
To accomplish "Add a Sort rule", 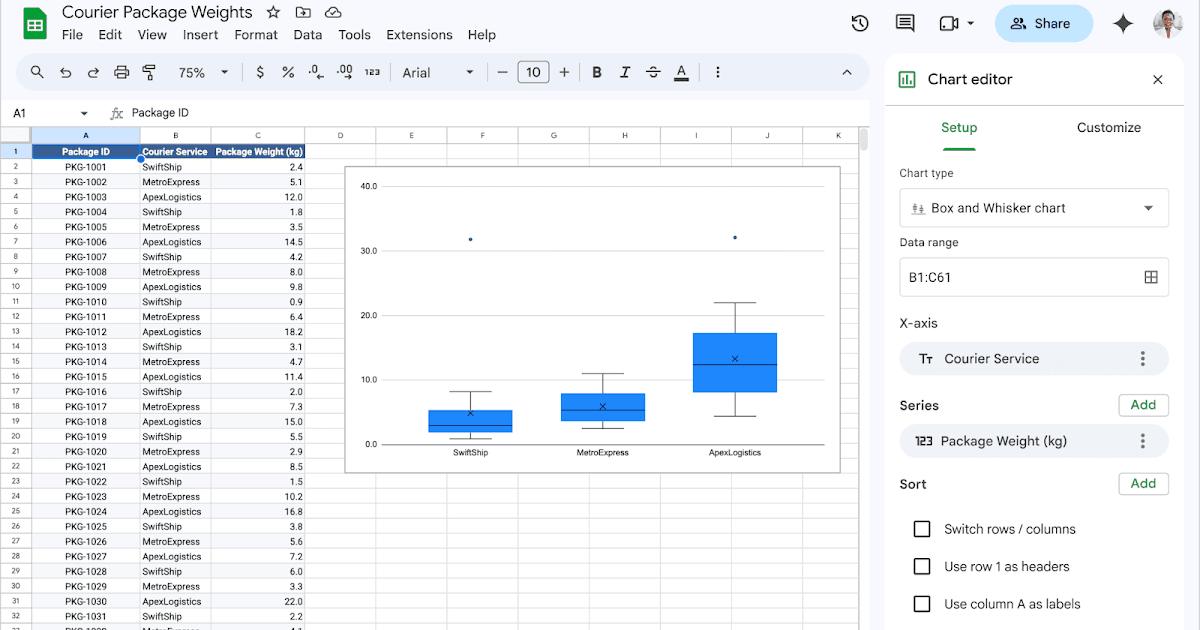I will coord(1143,483).
